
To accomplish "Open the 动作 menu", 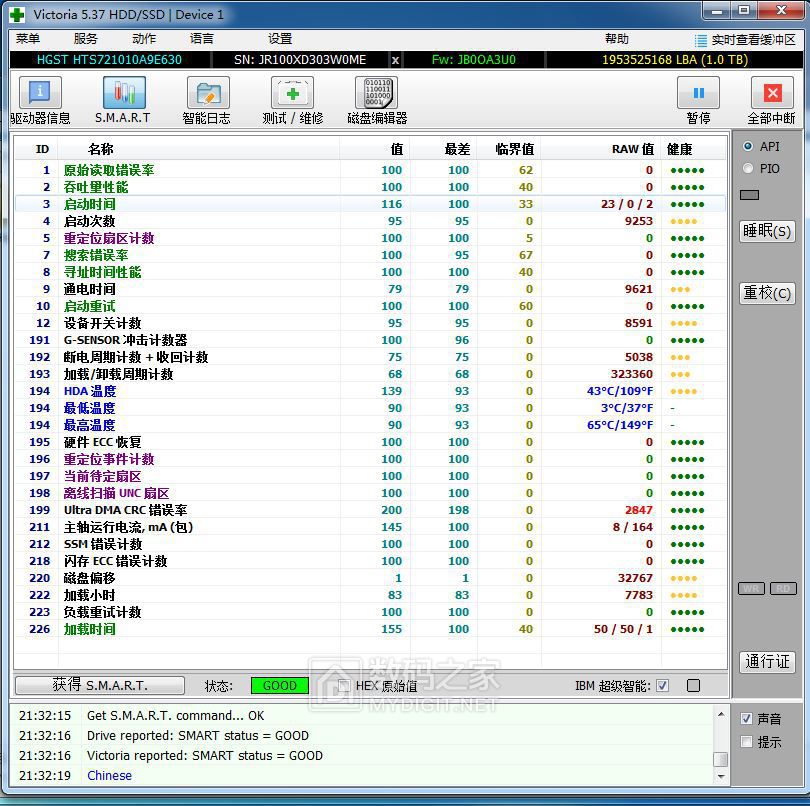I will point(144,39).
